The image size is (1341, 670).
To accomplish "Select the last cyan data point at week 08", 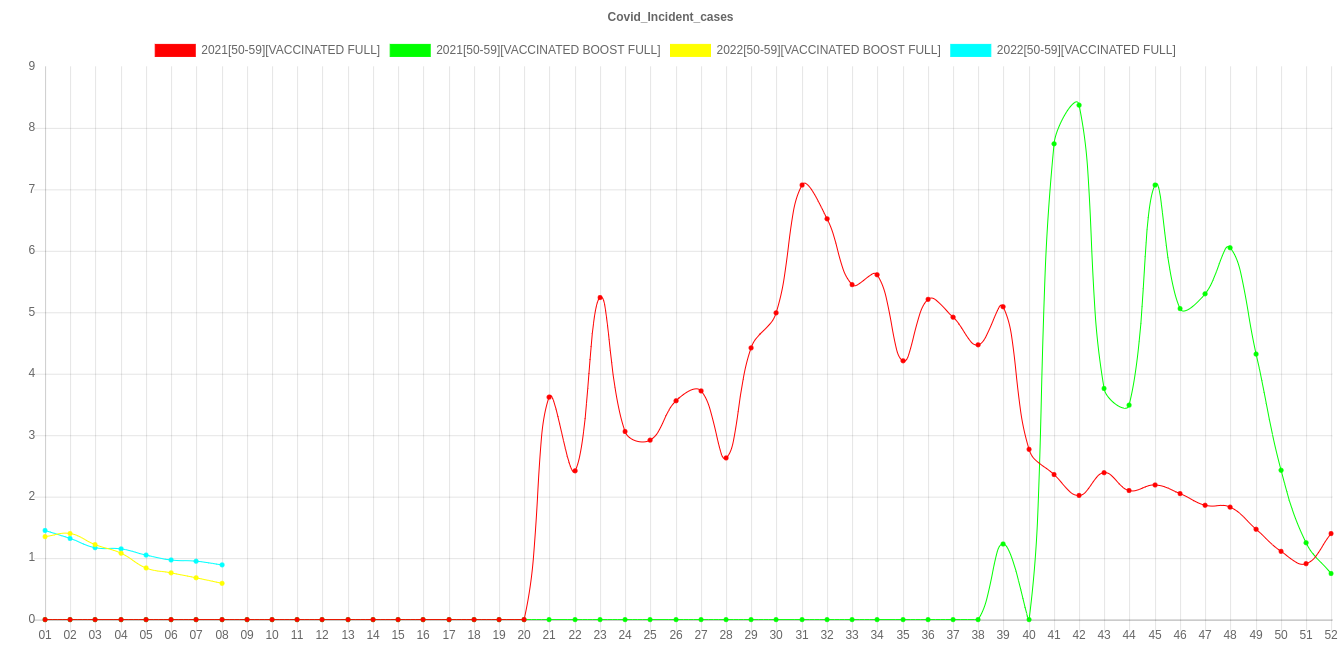I will [222, 565].
